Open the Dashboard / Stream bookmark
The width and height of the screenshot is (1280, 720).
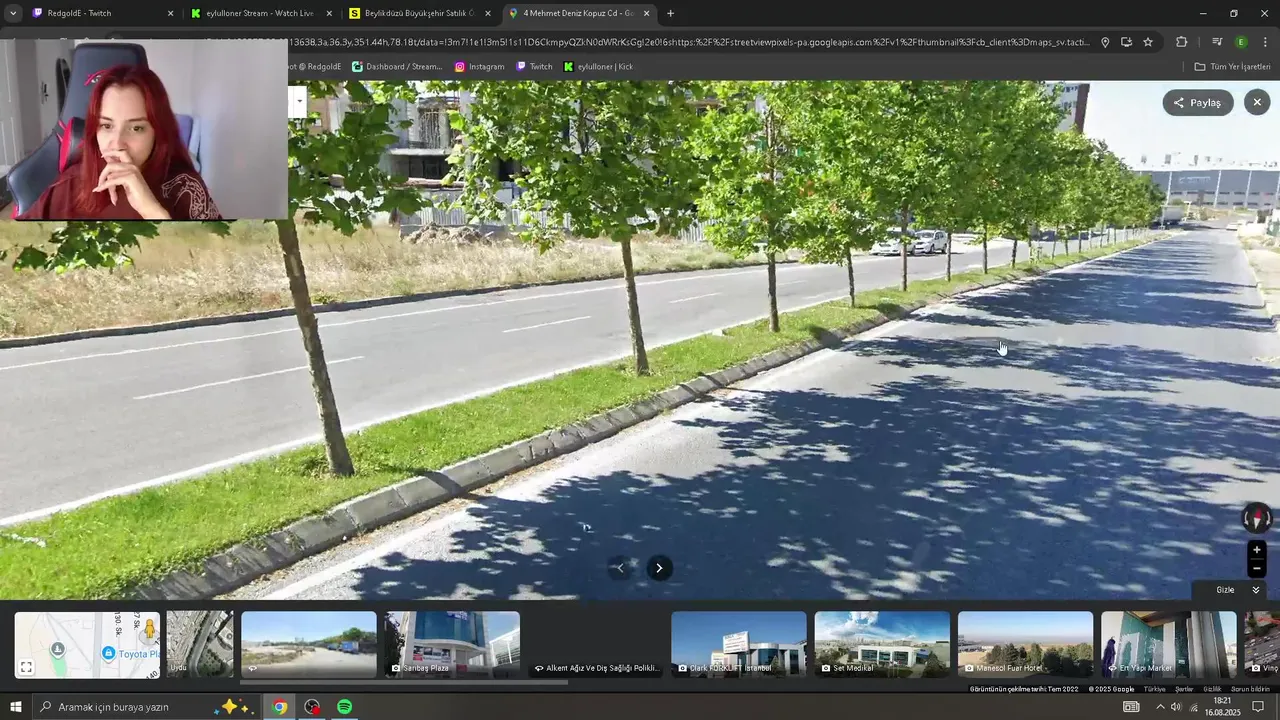[x=397, y=67]
